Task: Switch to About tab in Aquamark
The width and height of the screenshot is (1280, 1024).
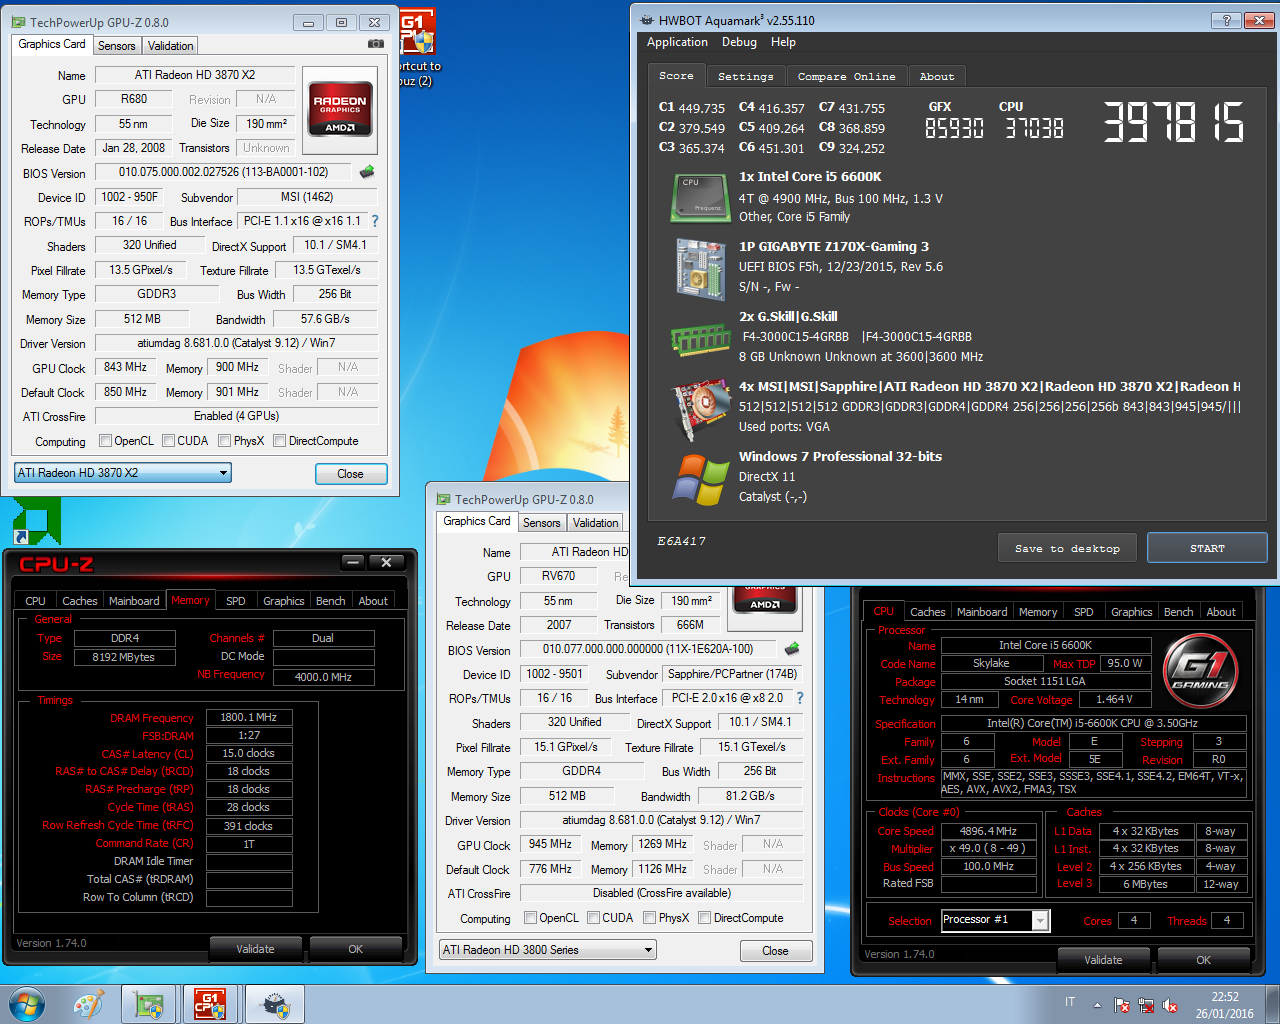Action: click(x=937, y=76)
